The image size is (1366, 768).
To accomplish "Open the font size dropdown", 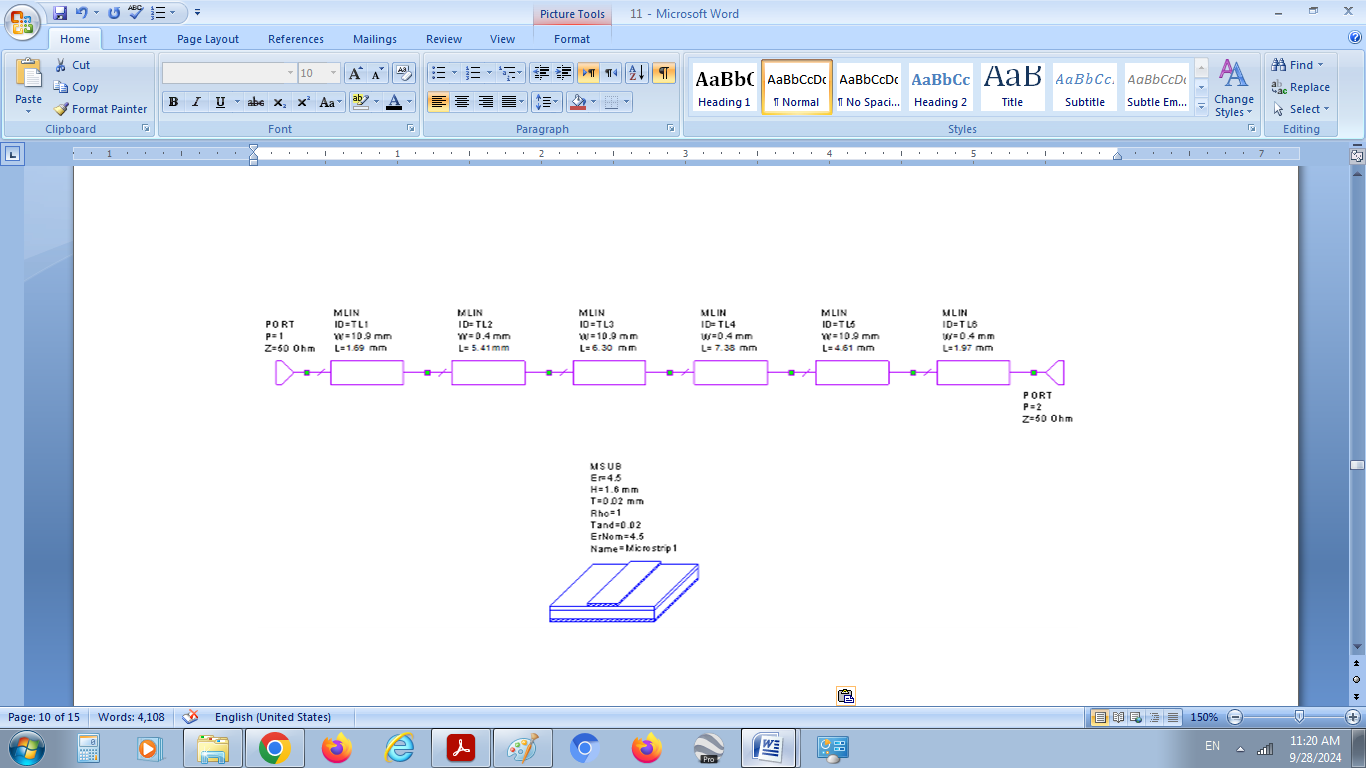I will click(334, 73).
